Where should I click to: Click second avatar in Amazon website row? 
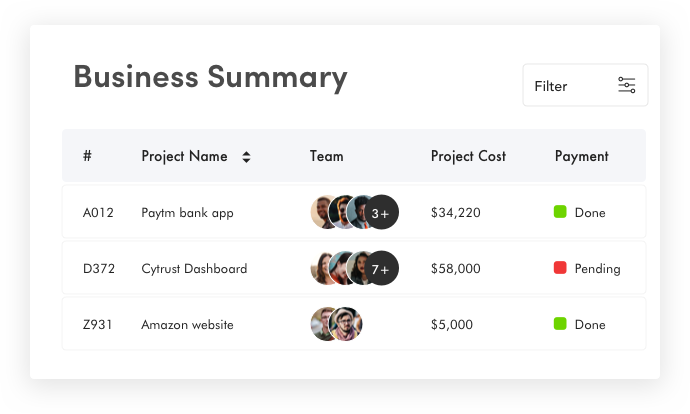(346, 324)
